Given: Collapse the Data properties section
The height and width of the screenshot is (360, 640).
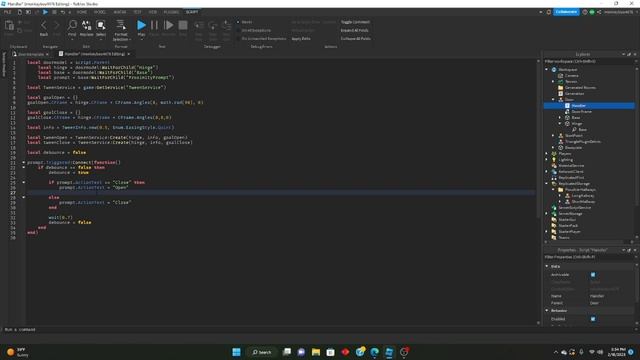Looking at the screenshot, I should click(547, 267).
